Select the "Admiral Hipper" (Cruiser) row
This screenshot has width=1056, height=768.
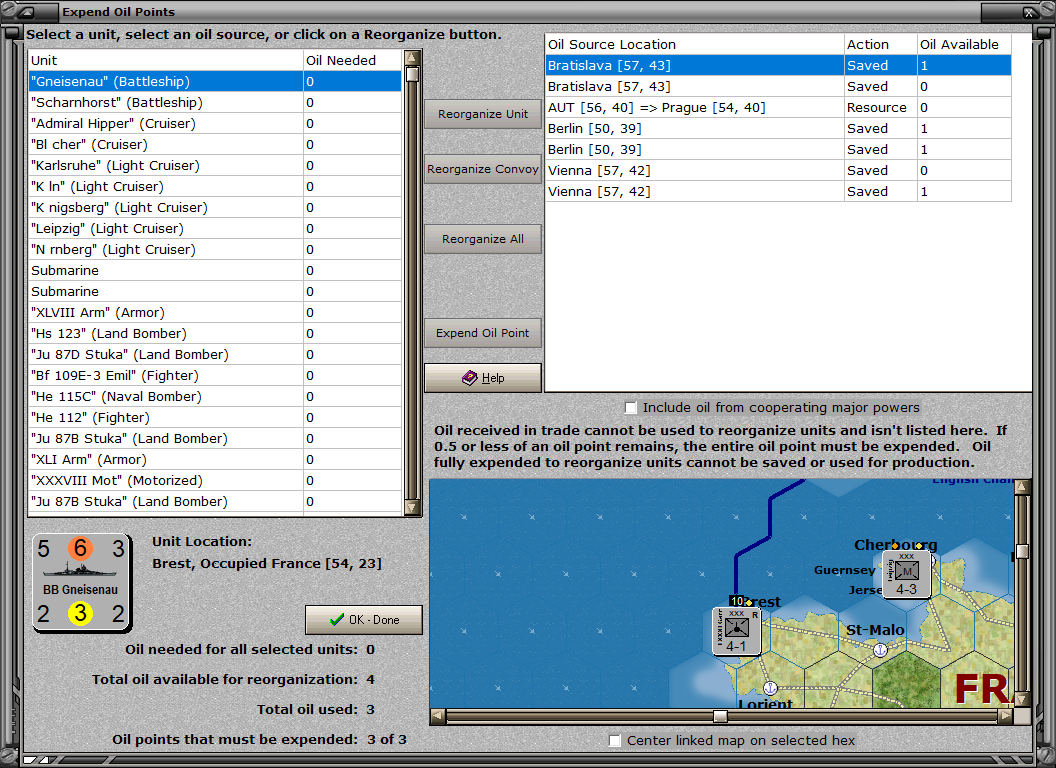tap(215, 123)
